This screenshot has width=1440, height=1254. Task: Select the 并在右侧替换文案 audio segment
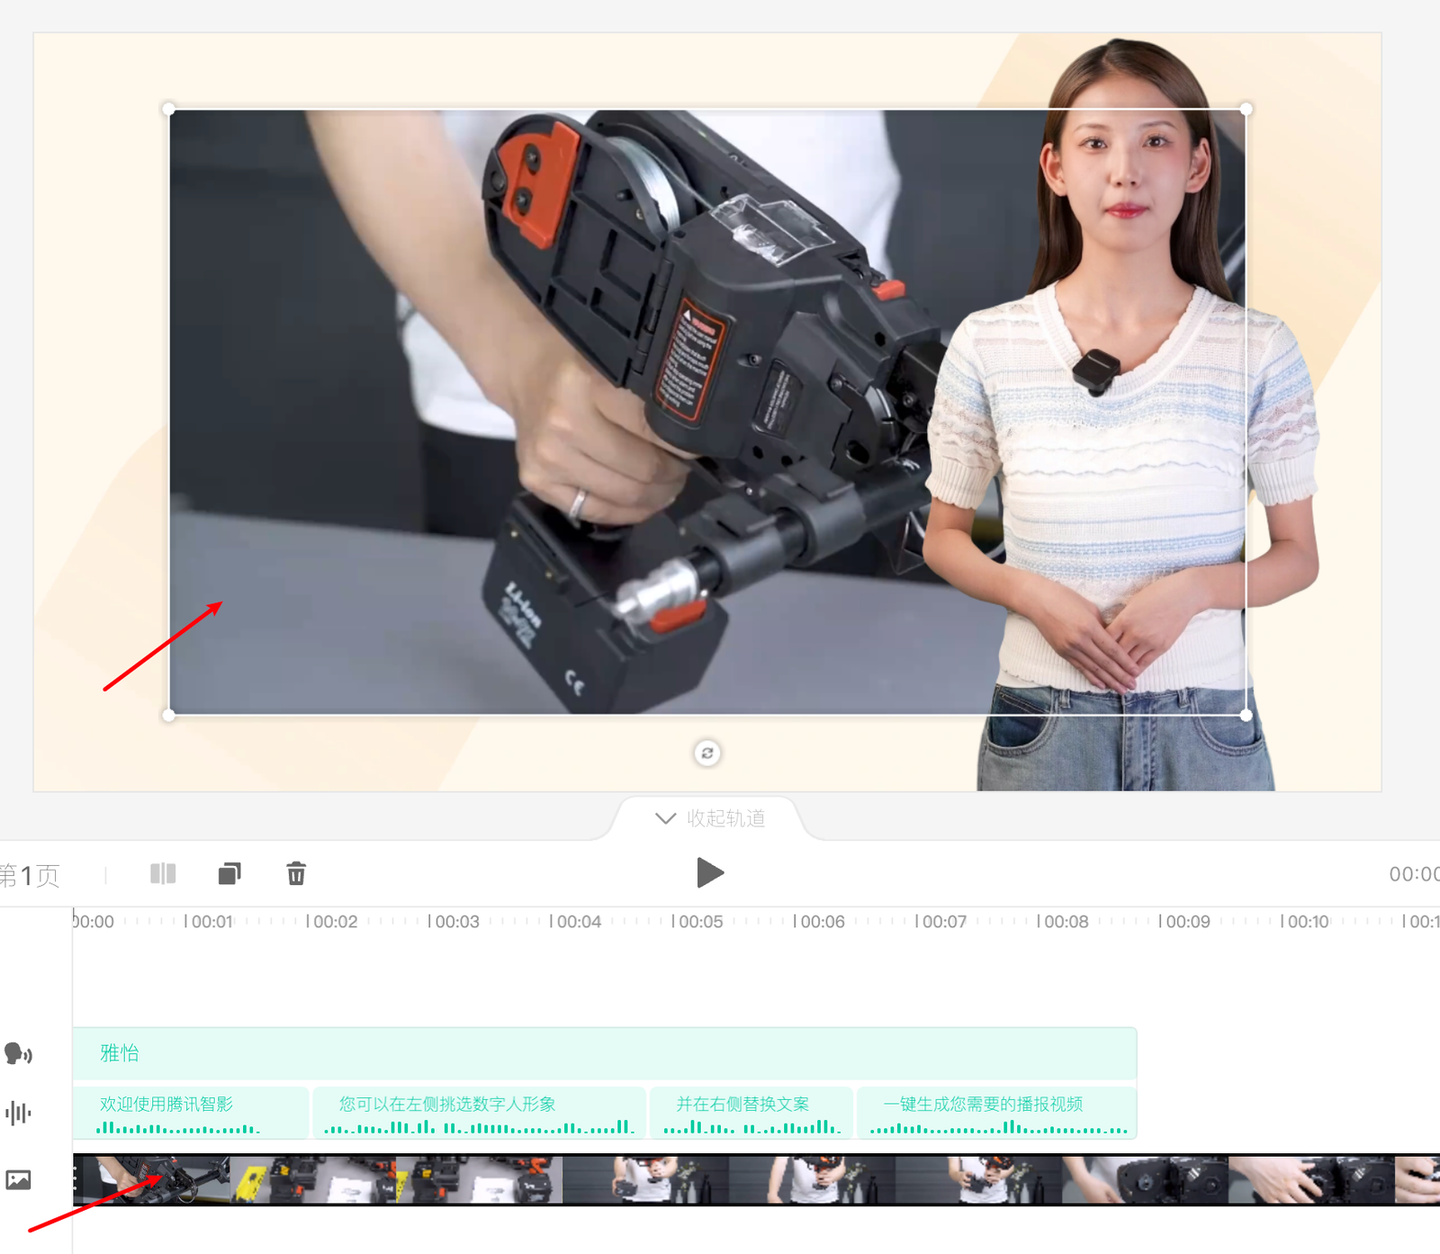tap(750, 1112)
